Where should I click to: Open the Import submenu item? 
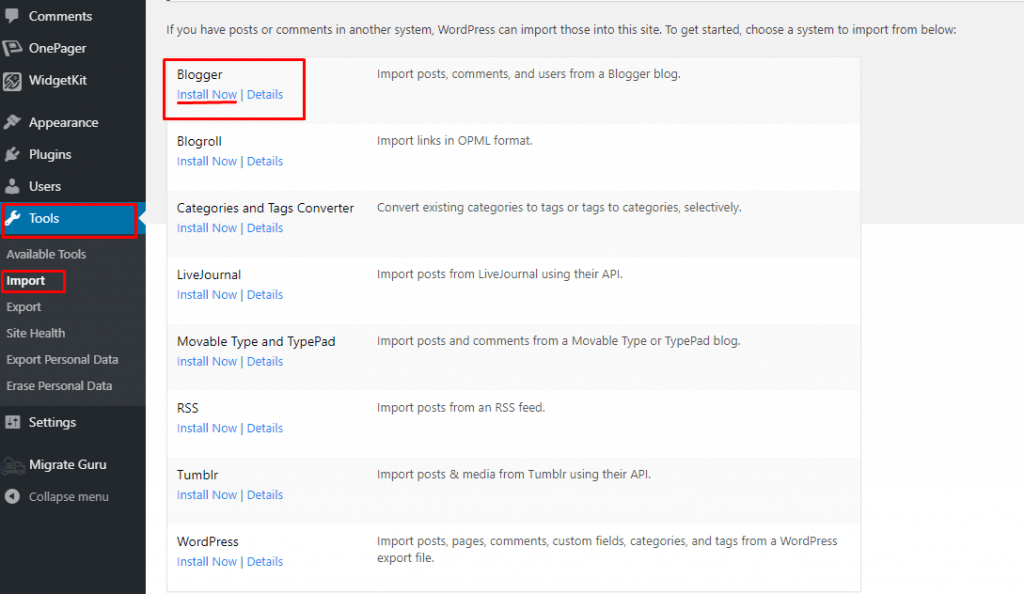(25, 281)
